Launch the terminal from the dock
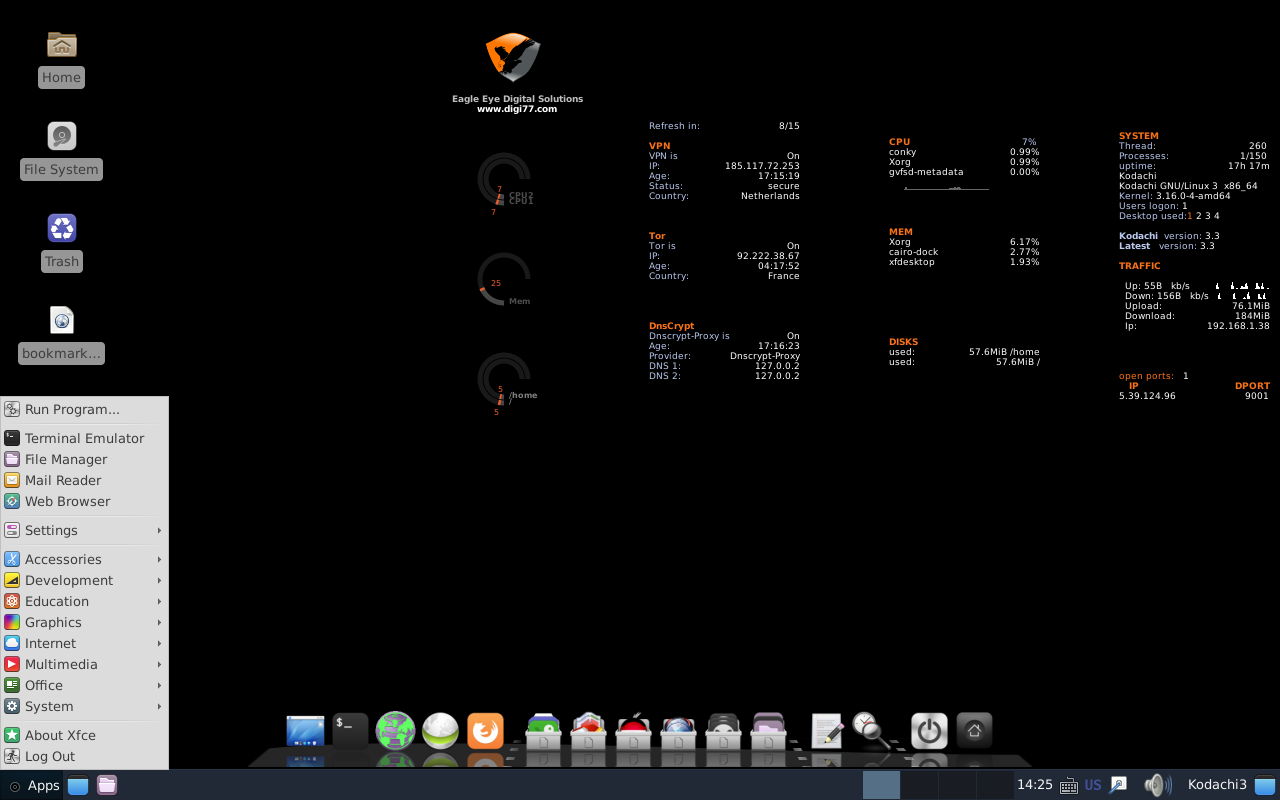 tap(350, 731)
